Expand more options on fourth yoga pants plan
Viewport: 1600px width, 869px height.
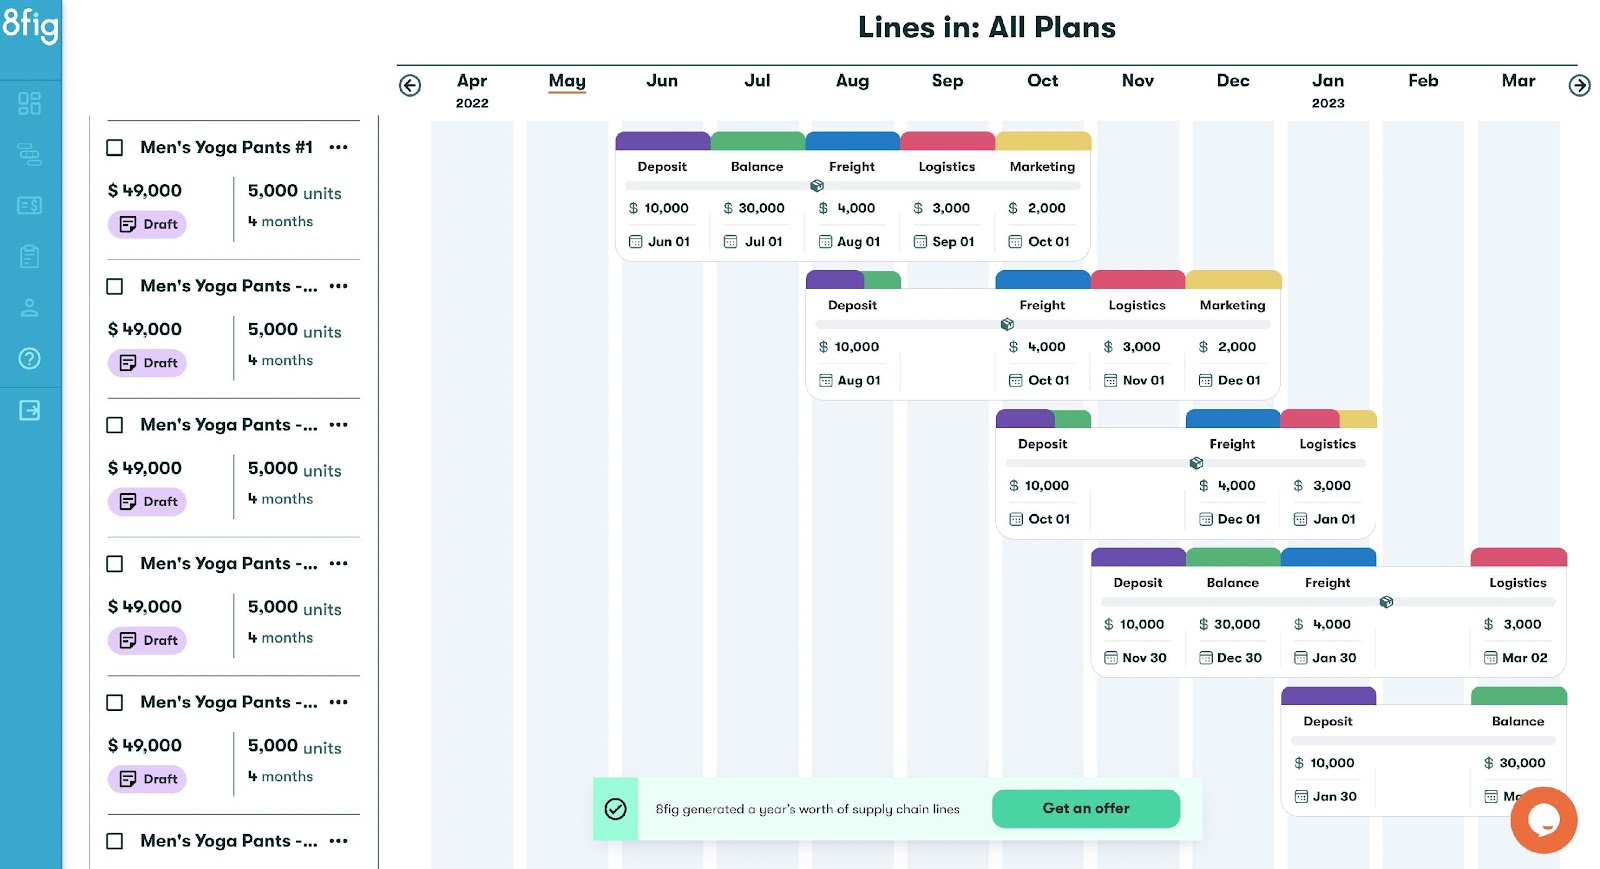click(339, 564)
